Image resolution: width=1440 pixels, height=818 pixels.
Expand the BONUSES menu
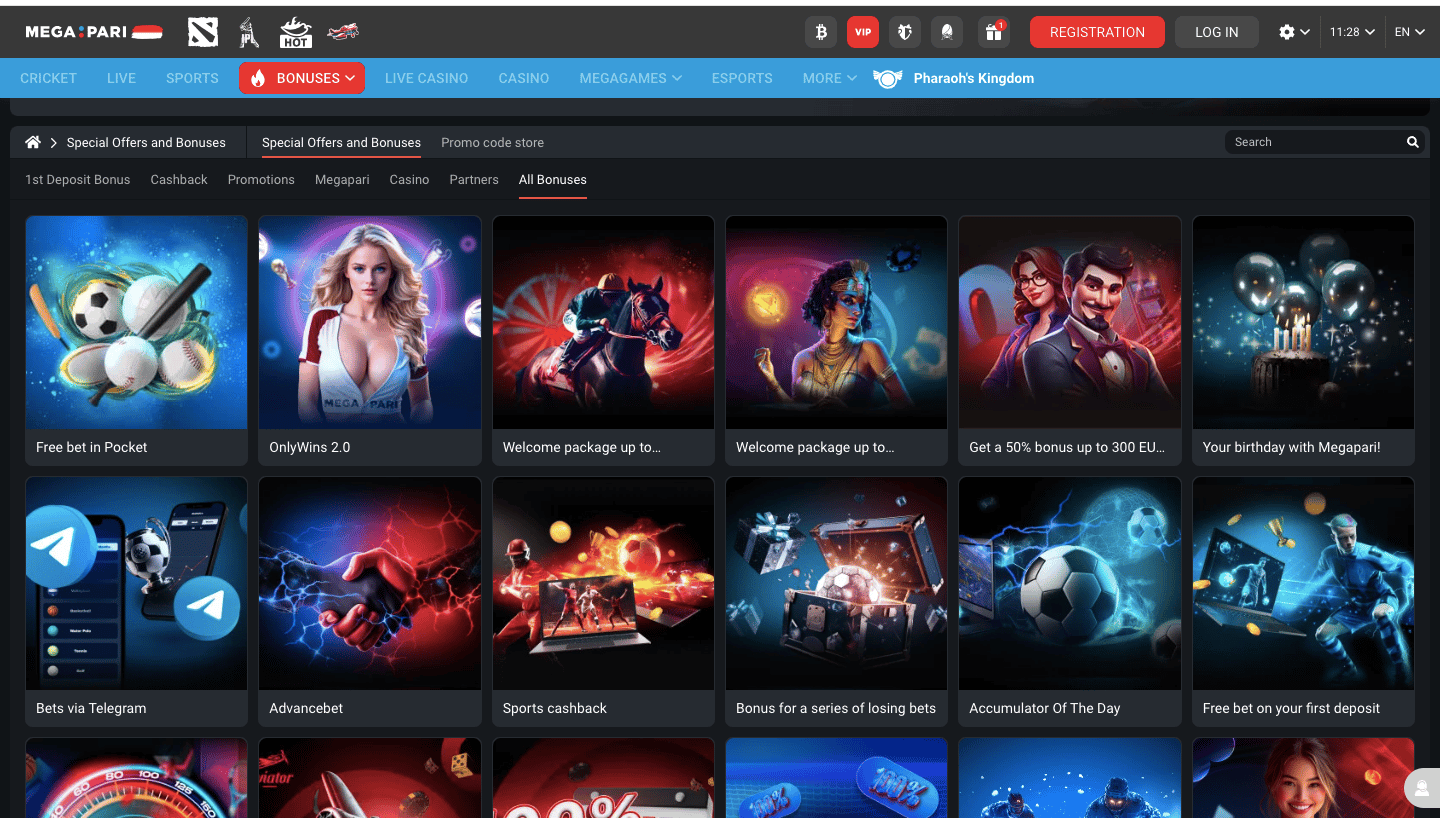[302, 78]
